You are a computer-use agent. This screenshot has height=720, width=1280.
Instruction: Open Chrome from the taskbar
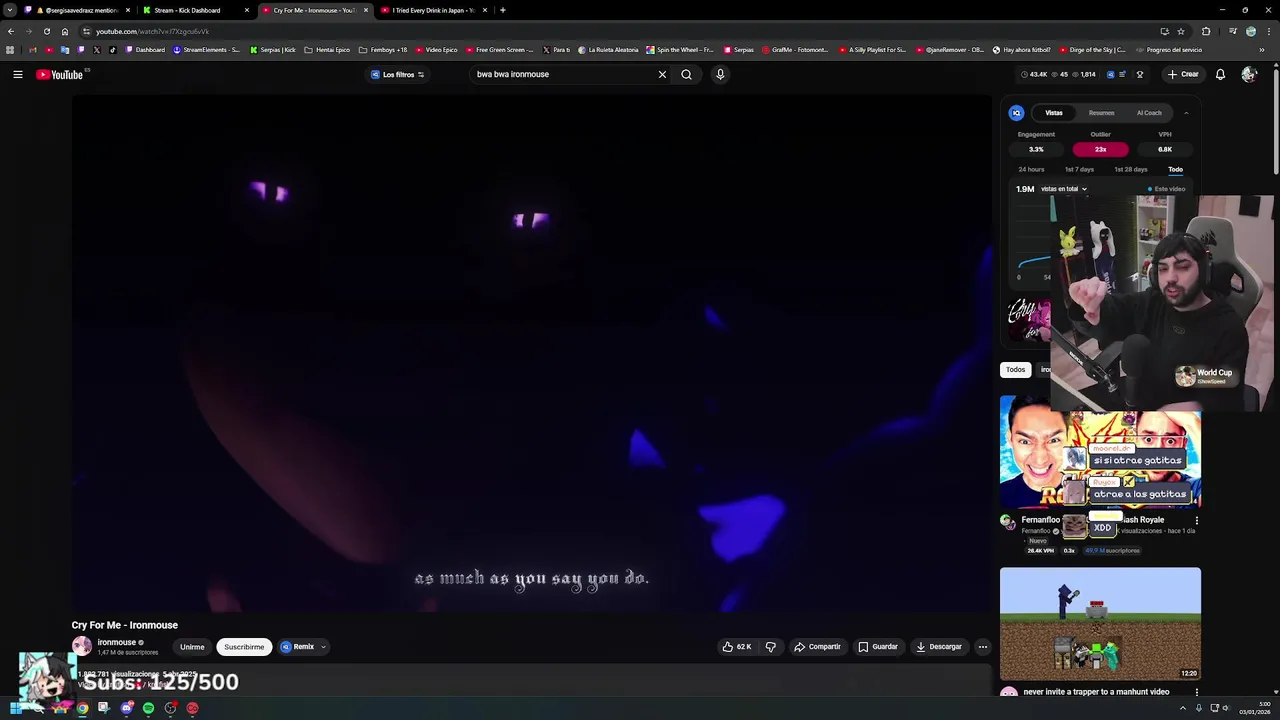pos(82,708)
